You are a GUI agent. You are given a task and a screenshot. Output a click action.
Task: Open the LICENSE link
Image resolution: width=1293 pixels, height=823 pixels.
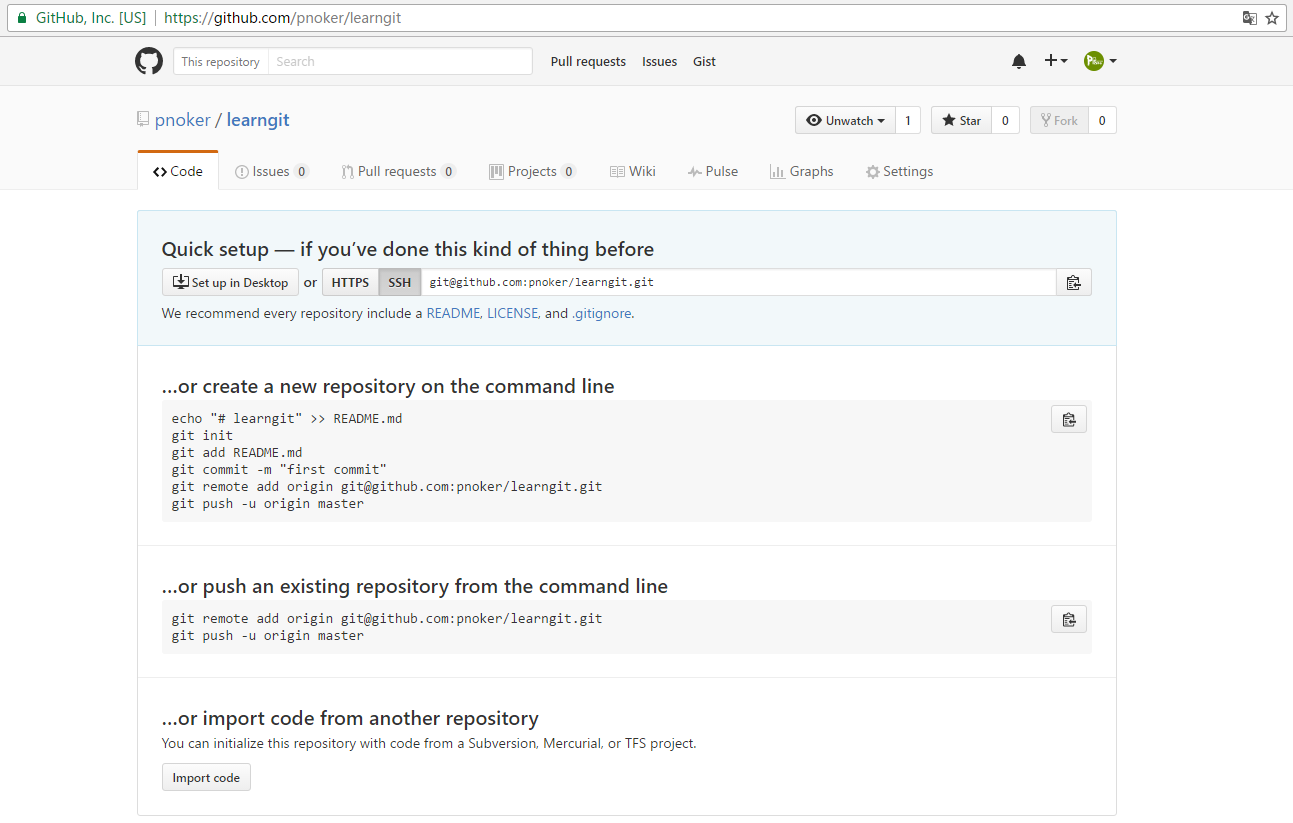[x=513, y=313]
